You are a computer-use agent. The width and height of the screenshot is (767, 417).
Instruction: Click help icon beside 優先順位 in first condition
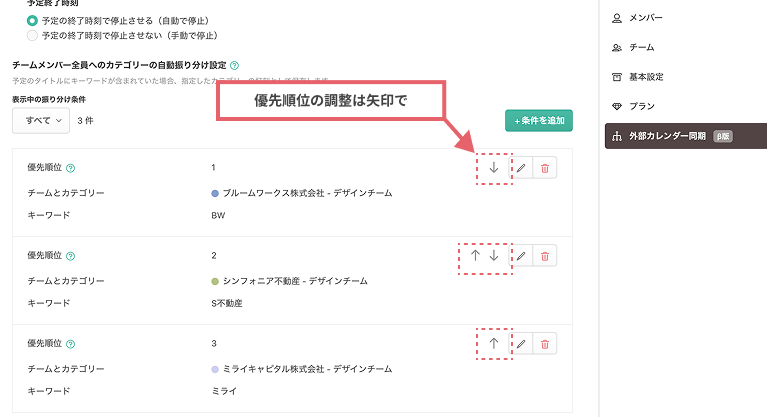tap(71, 168)
